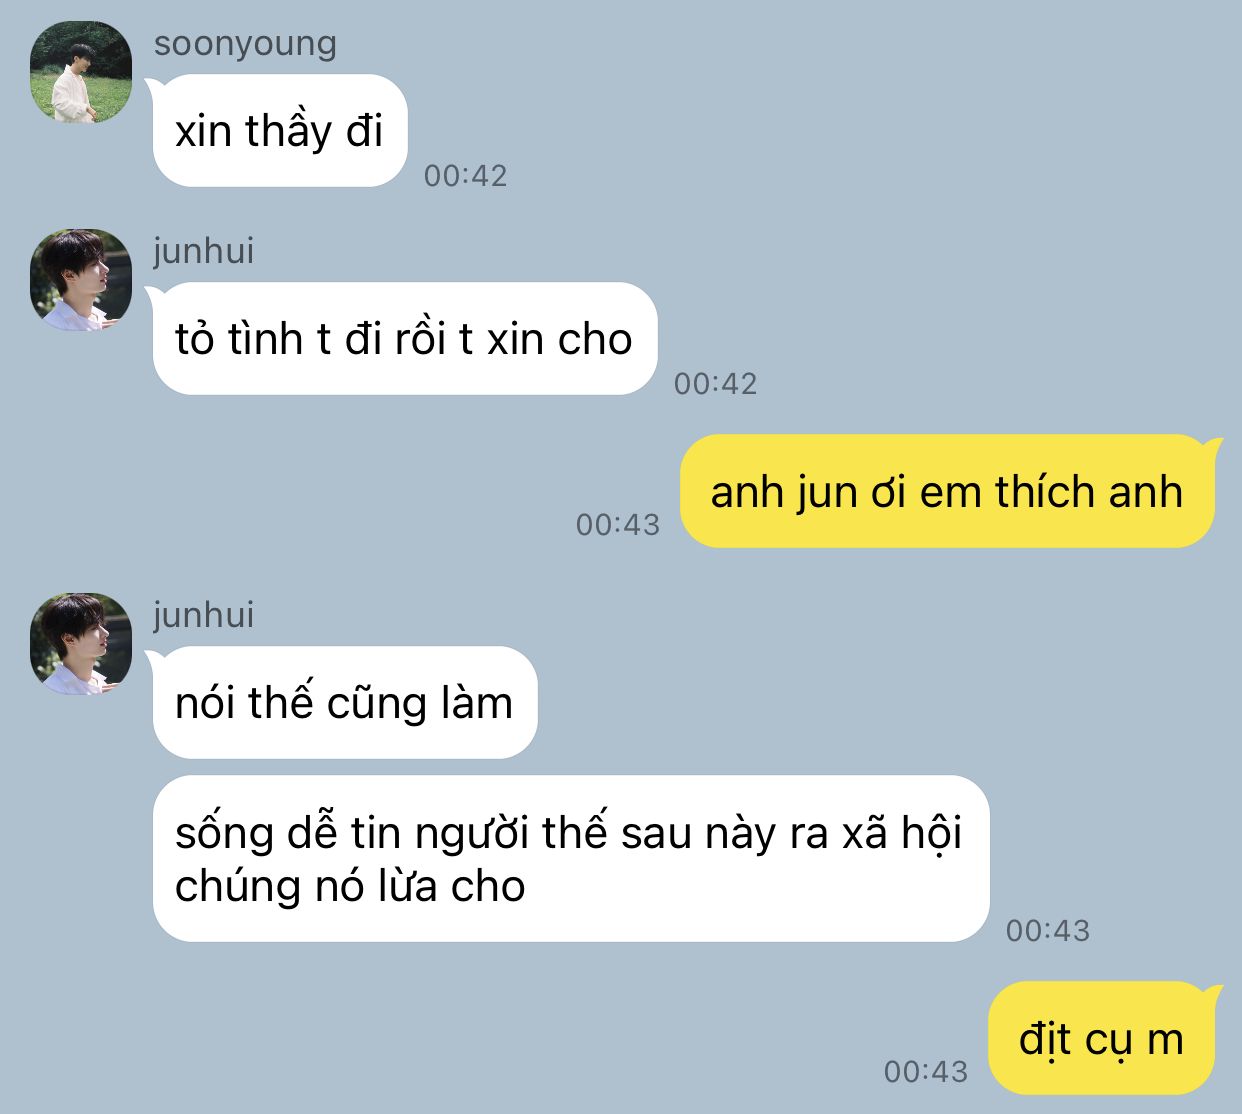Open soonyoung's profile picture
The width and height of the screenshot is (1242, 1114).
coord(81,72)
